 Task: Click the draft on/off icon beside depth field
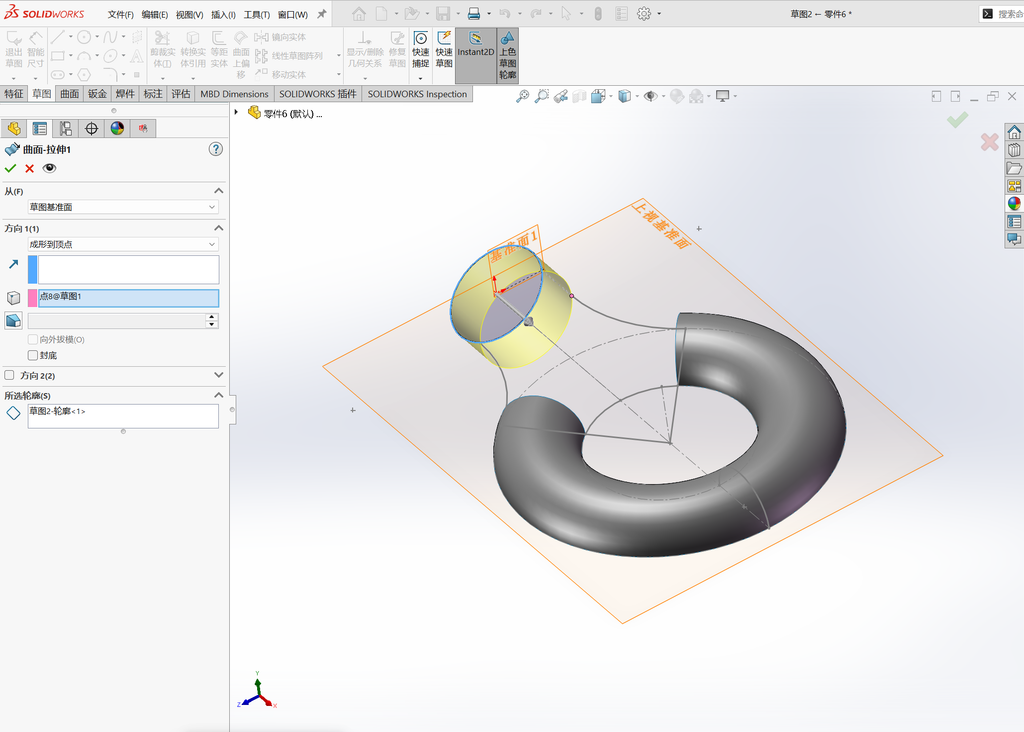[13, 320]
